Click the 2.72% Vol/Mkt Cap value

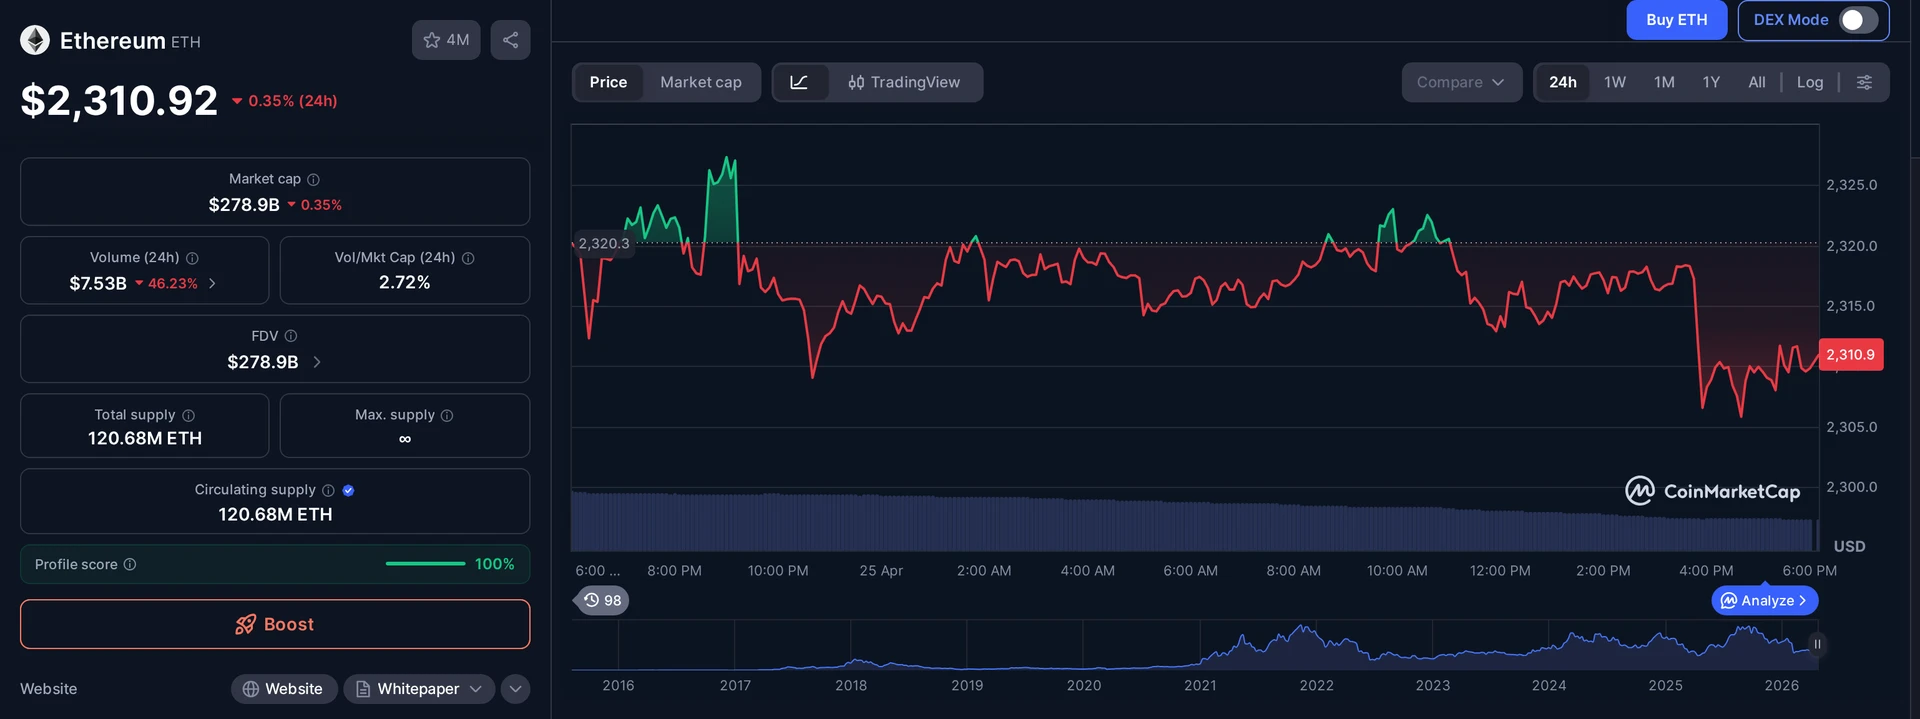pyautogui.click(x=405, y=283)
